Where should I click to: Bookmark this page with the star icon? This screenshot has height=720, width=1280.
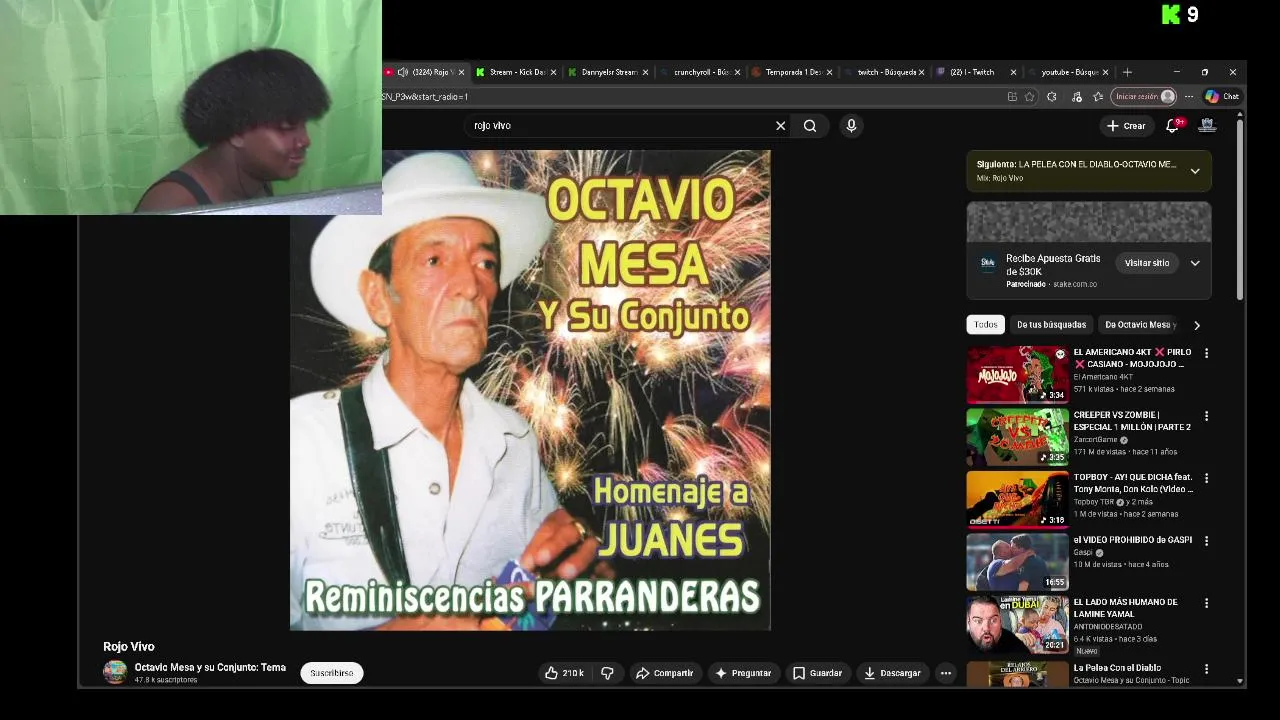(1030, 97)
